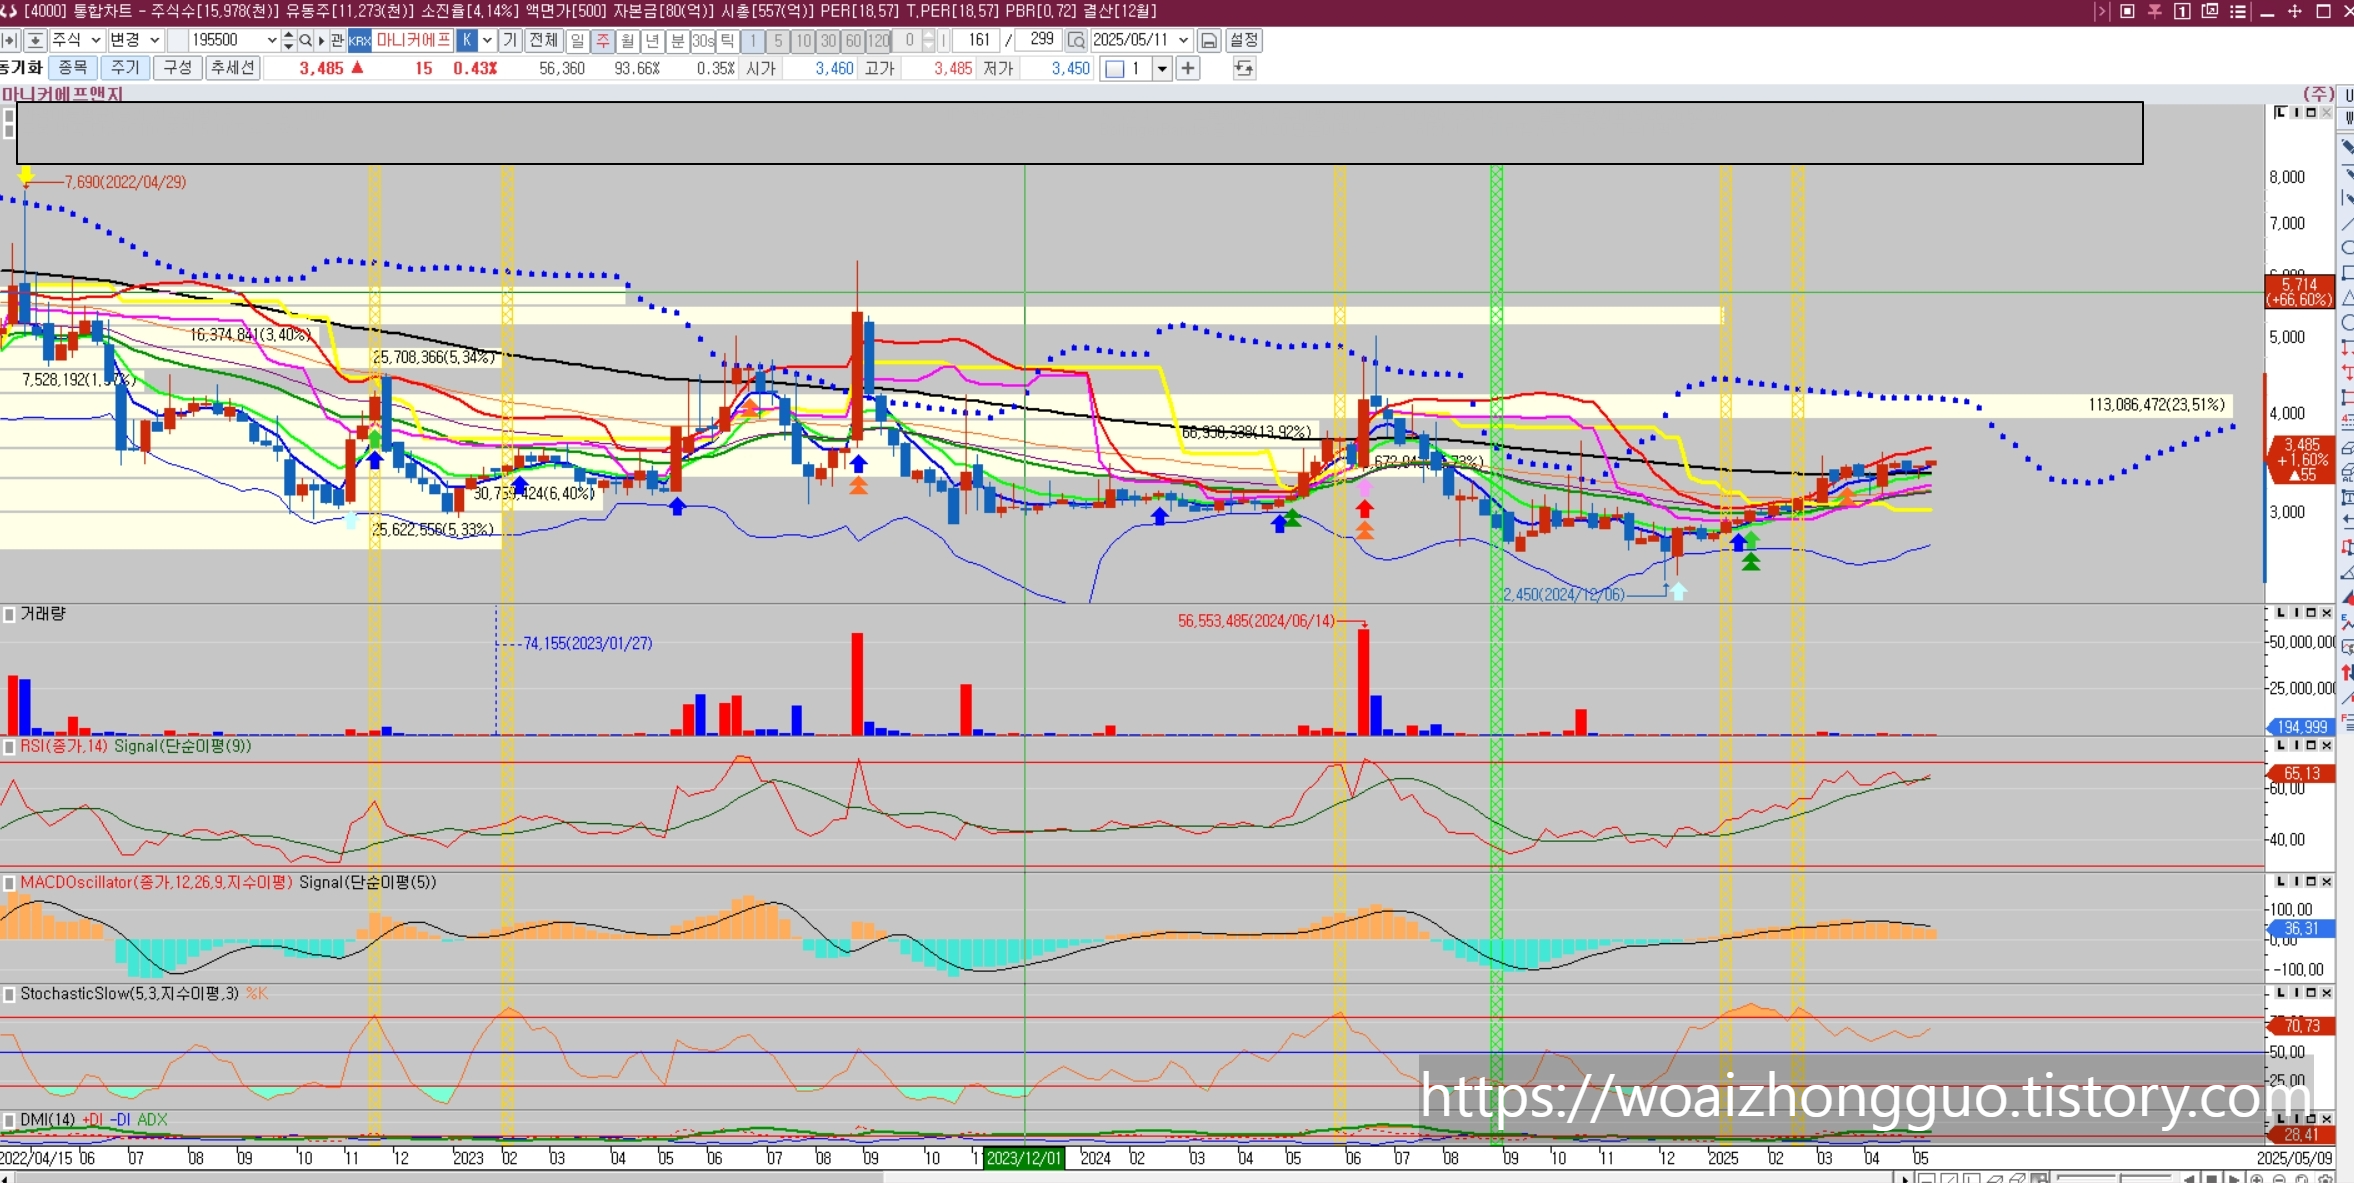Expand the stock code 195500 dropdown

(x=271, y=40)
